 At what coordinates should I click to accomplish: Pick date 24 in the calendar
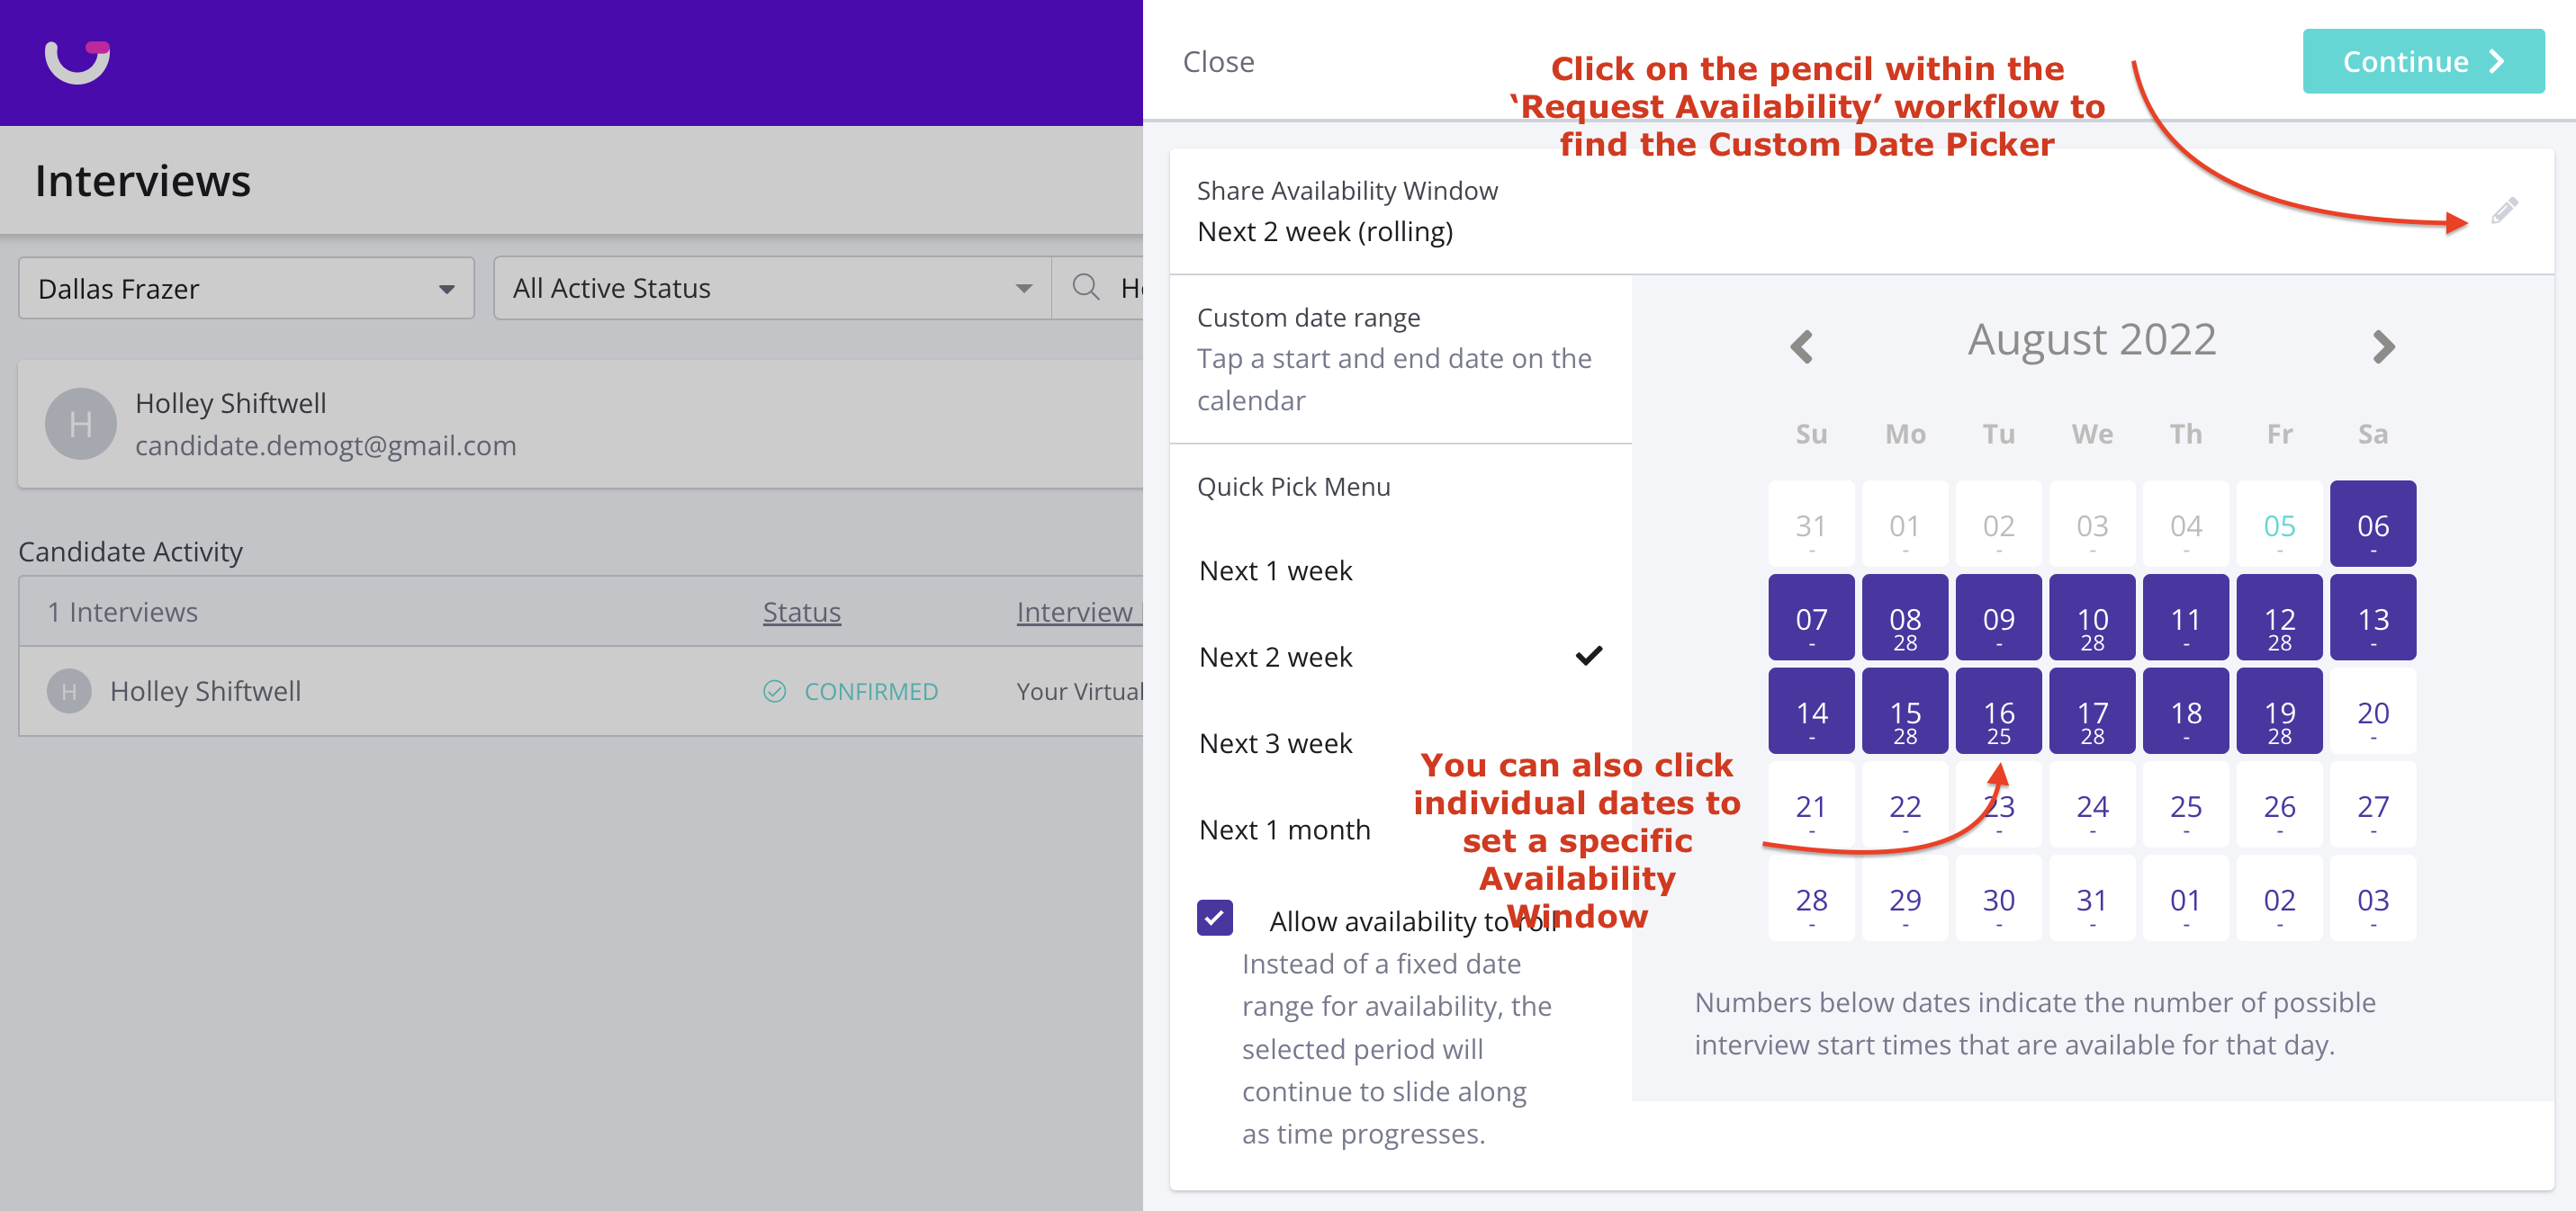point(2092,806)
